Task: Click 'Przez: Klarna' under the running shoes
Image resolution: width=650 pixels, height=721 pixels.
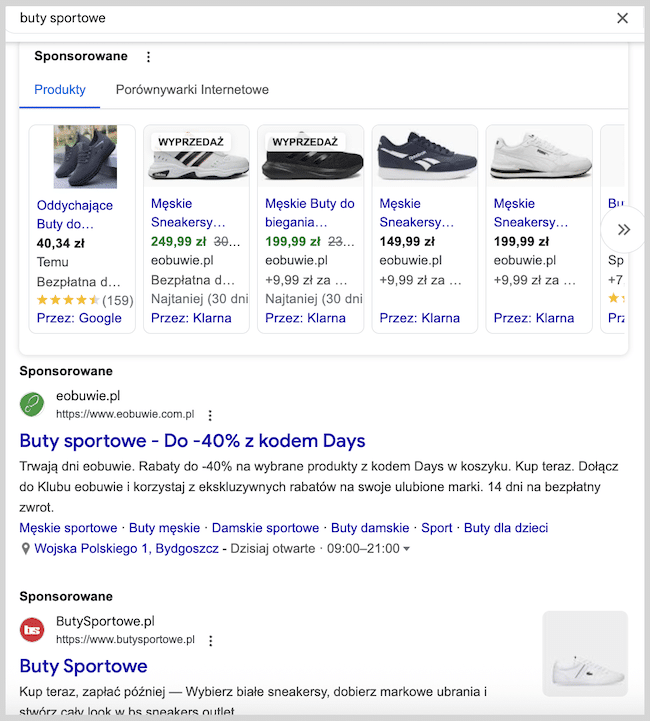Action: (x=305, y=318)
